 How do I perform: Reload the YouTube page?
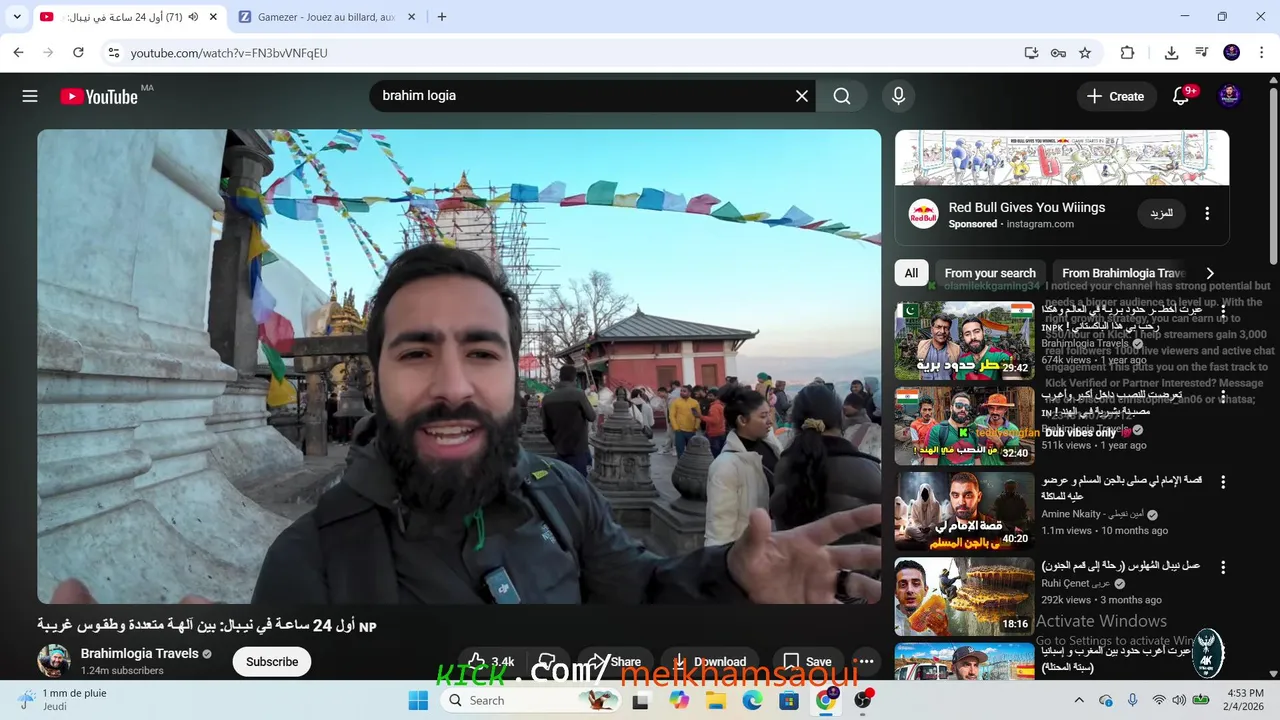(78, 53)
